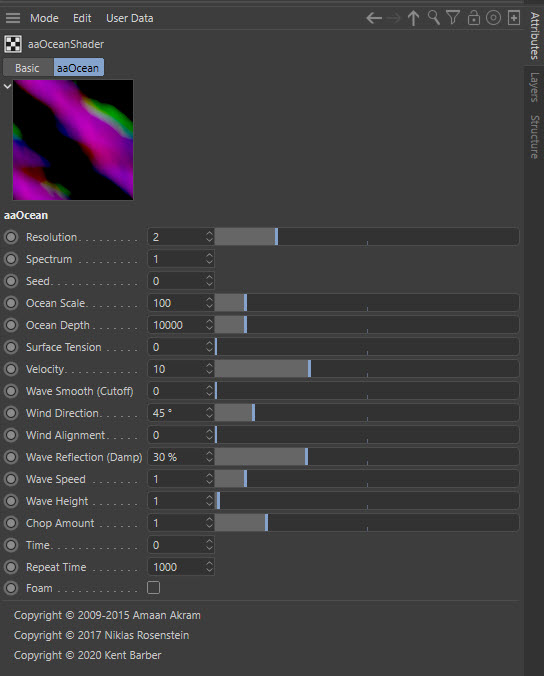The width and height of the screenshot is (544, 676).
Task: Click the Ocean Scale stepper arrows
Action: click(x=209, y=303)
